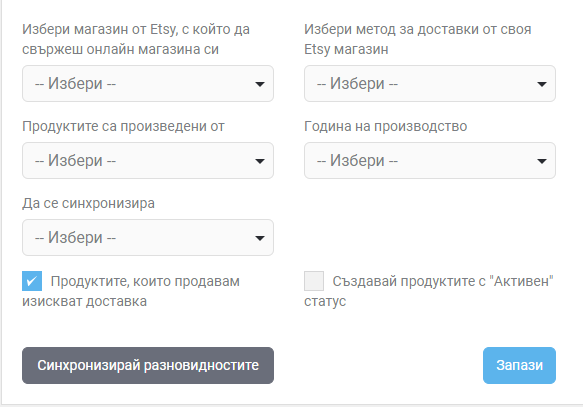Screen dimensions: 583x407
Task: Click the caret arrow of the shipping method dropdown
Action: [542, 84]
